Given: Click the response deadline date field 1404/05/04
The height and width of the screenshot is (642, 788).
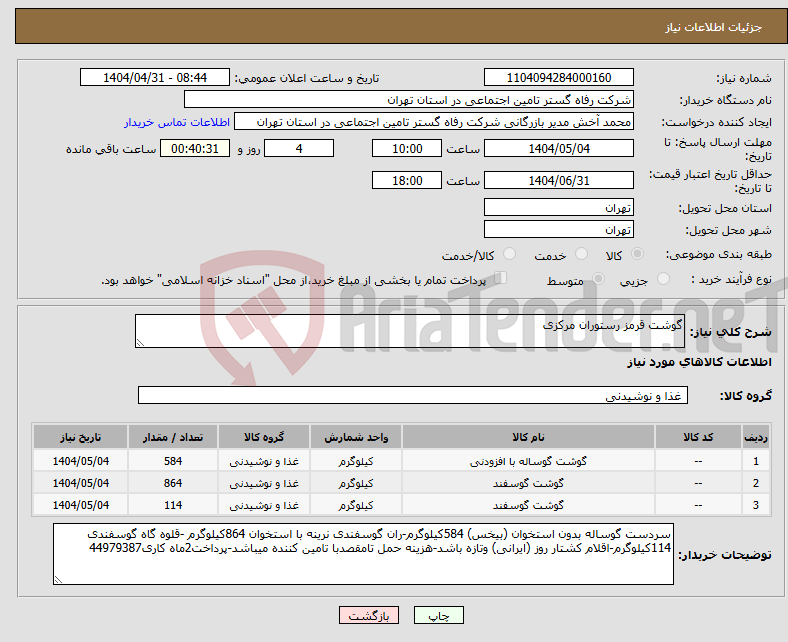Looking at the screenshot, I should click(558, 148).
